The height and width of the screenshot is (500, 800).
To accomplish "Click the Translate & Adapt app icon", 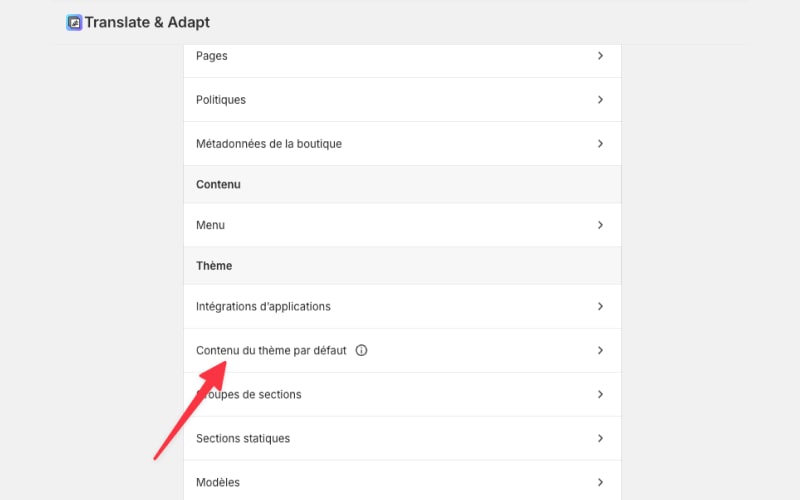I will click(74, 22).
